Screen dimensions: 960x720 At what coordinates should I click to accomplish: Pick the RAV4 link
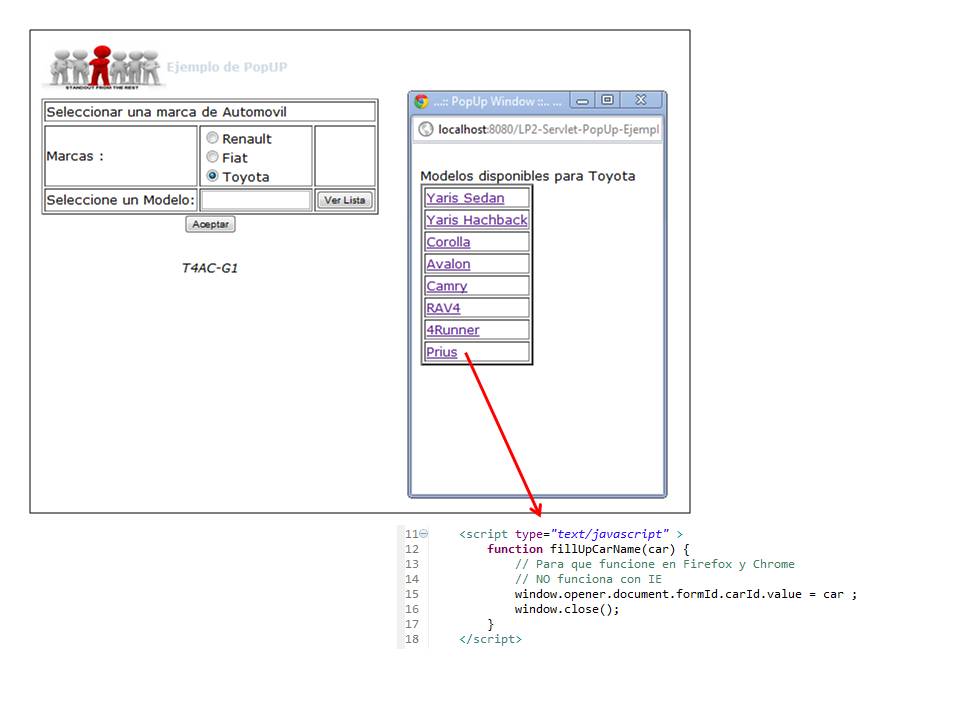443,308
